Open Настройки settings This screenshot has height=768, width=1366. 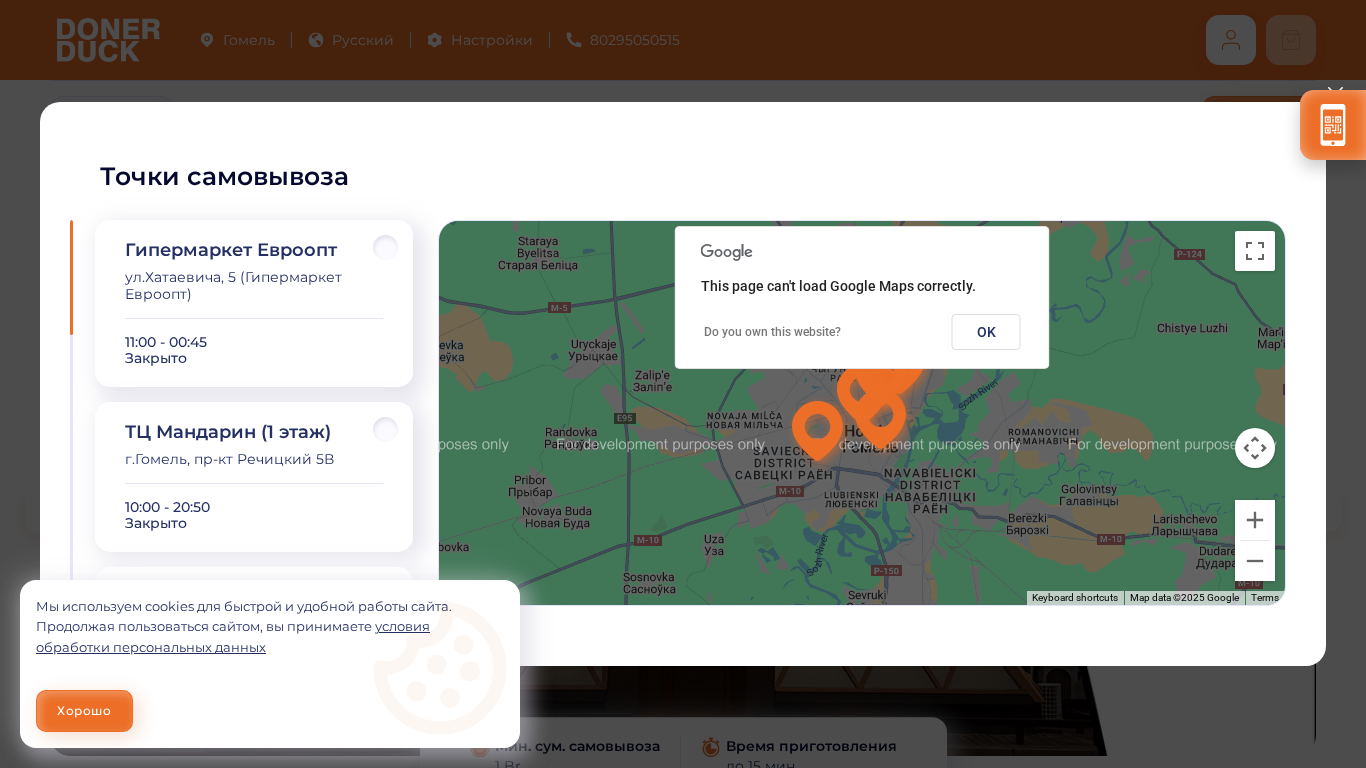[x=480, y=40]
